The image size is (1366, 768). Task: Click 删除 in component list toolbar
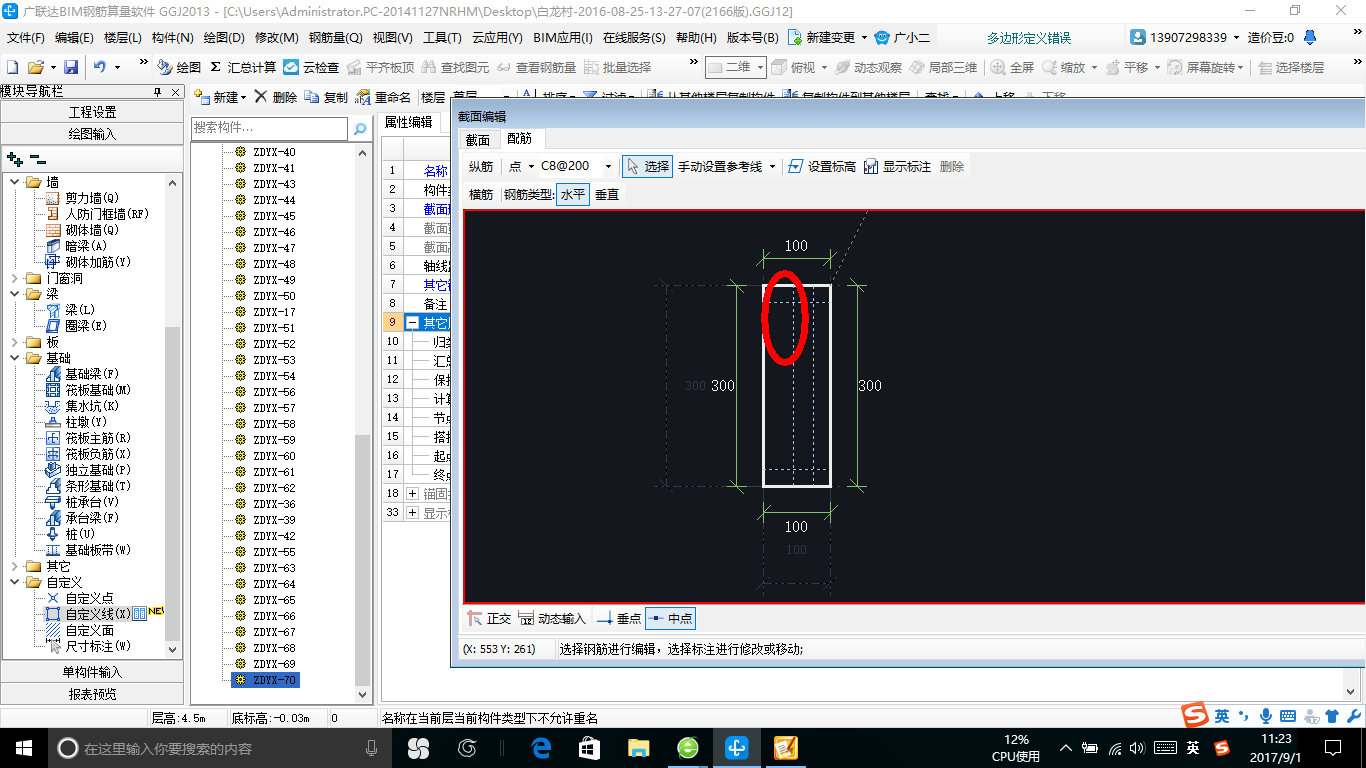click(276, 97)
